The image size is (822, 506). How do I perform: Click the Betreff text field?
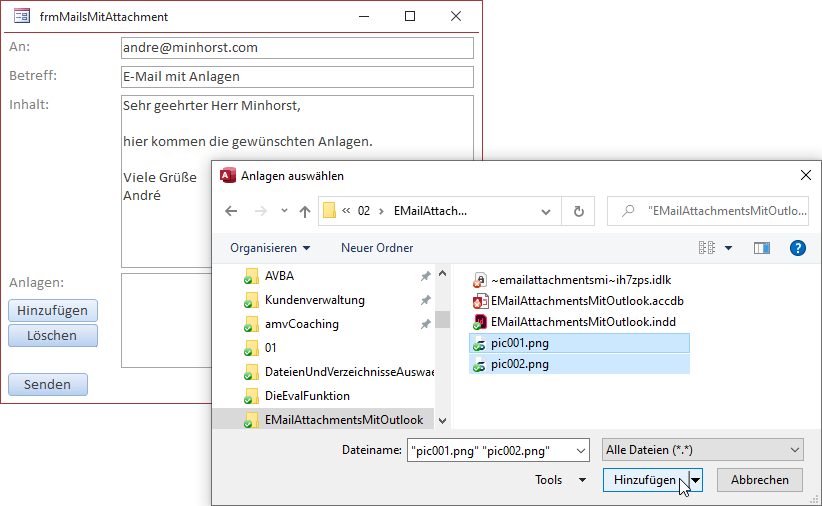296,77
